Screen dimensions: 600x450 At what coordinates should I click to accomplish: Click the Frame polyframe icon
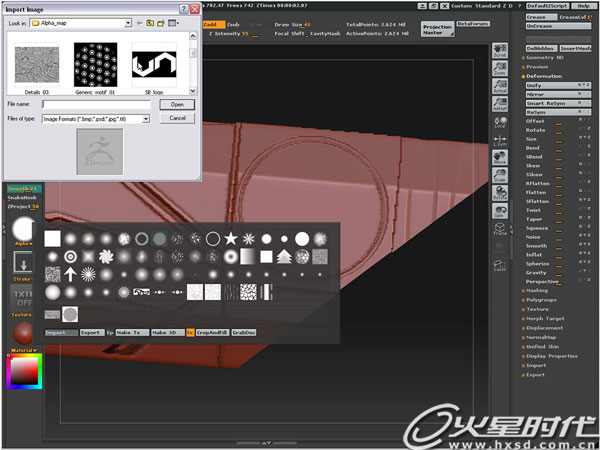pos(500,228)
